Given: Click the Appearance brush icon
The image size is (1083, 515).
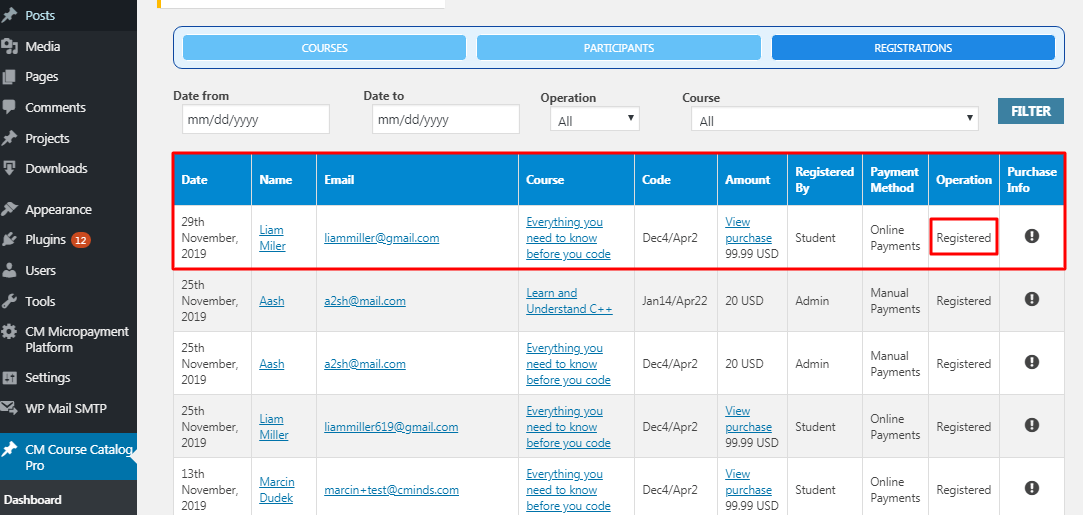Looking at the screenshot, I should (10, 209).
